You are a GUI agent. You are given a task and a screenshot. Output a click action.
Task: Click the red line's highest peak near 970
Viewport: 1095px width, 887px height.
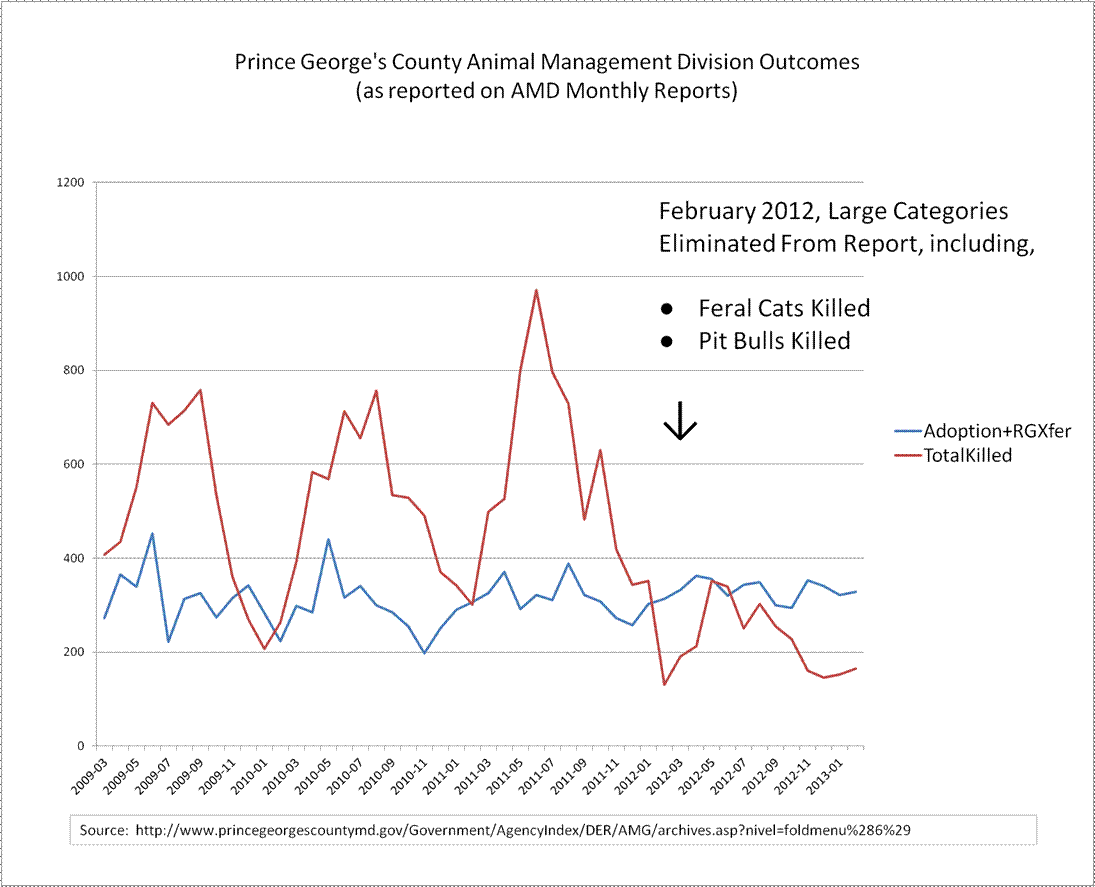point(536,290)
